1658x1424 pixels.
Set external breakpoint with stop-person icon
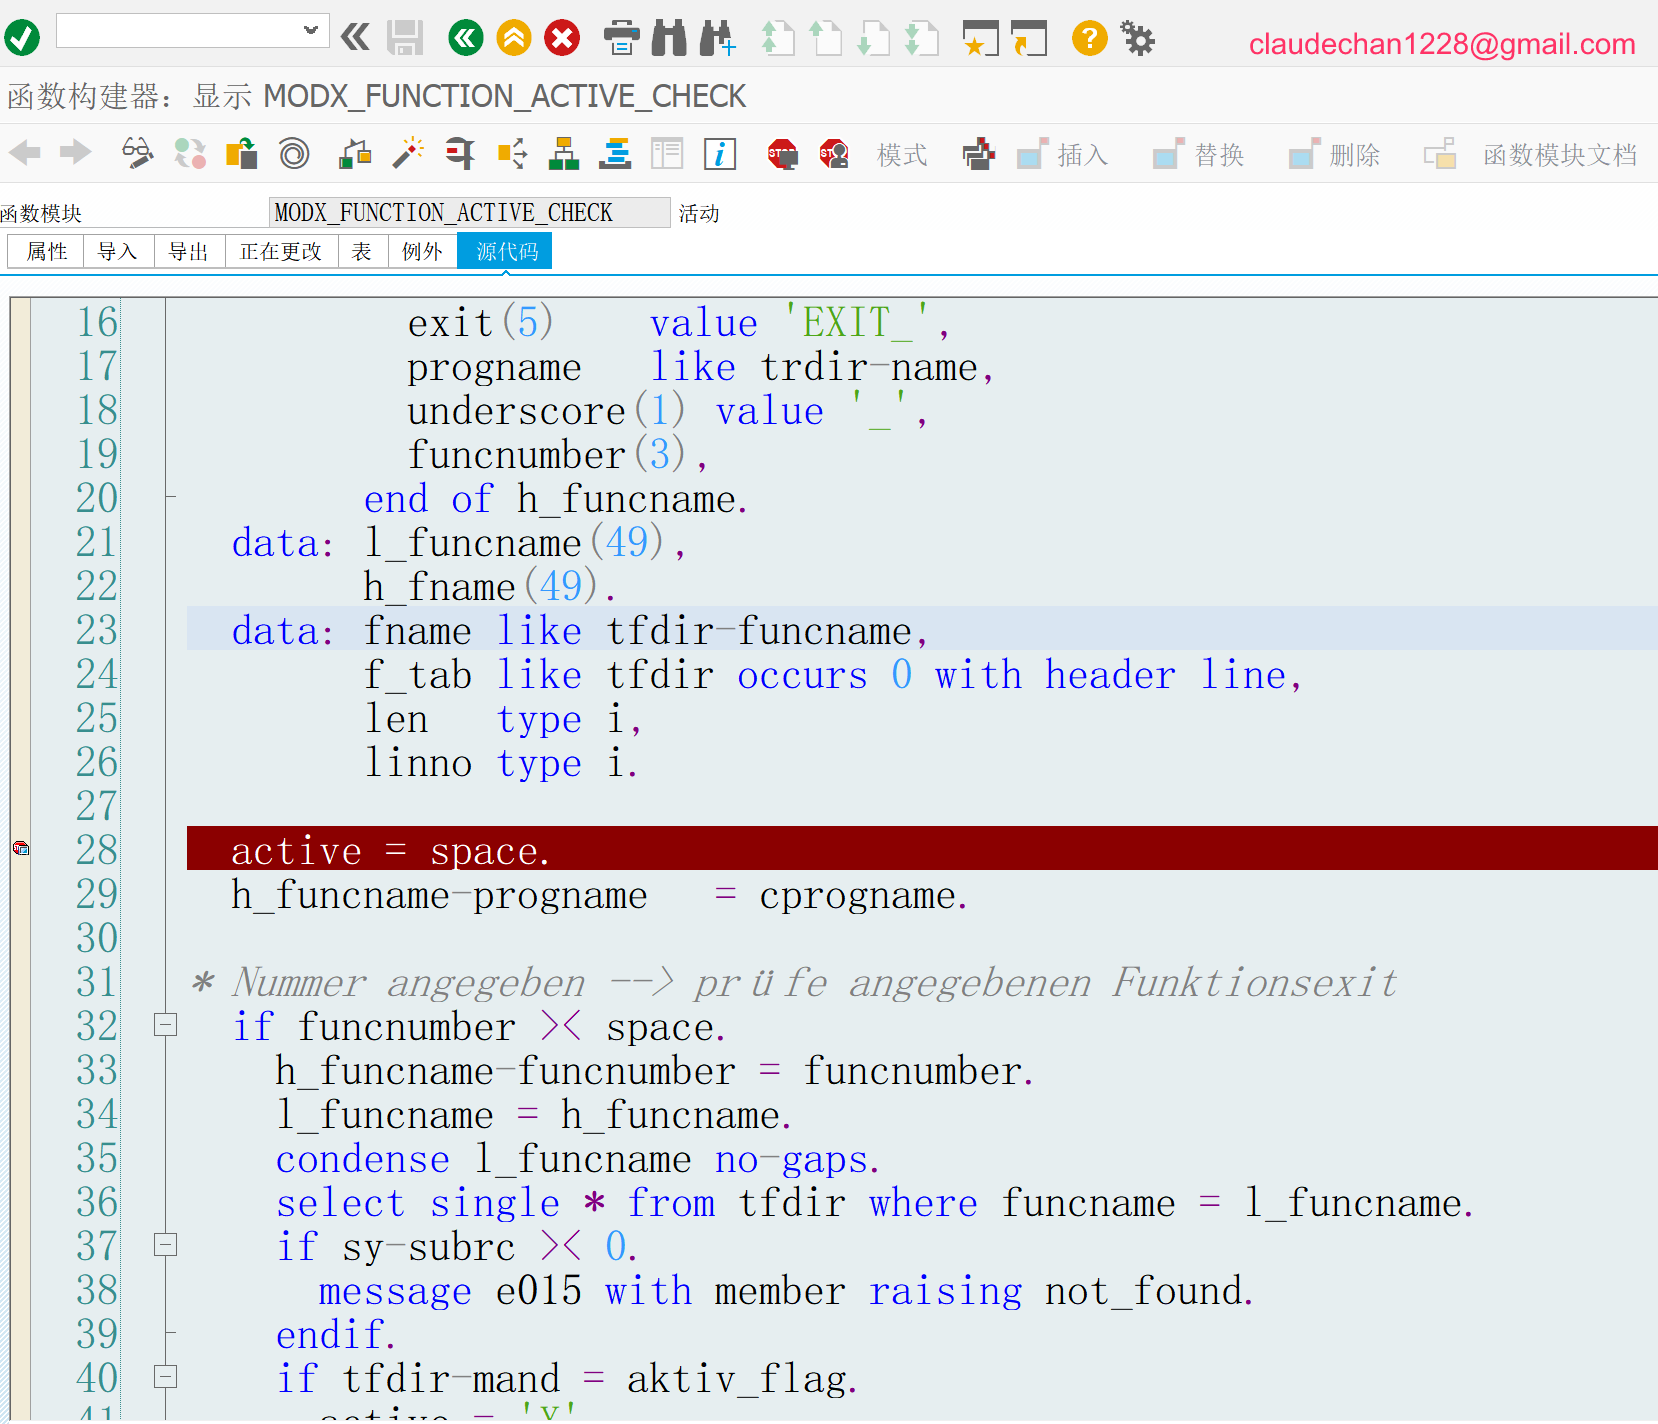(x=833, y=154)
